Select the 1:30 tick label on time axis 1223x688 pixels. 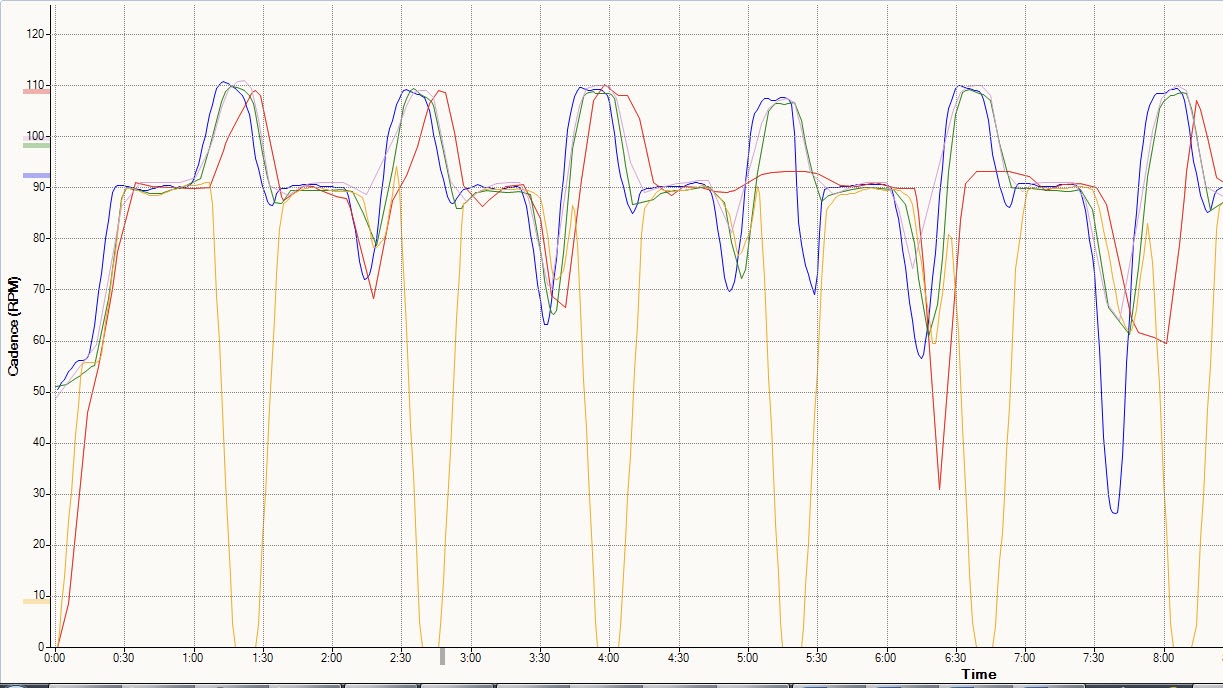tap(262, 659)
